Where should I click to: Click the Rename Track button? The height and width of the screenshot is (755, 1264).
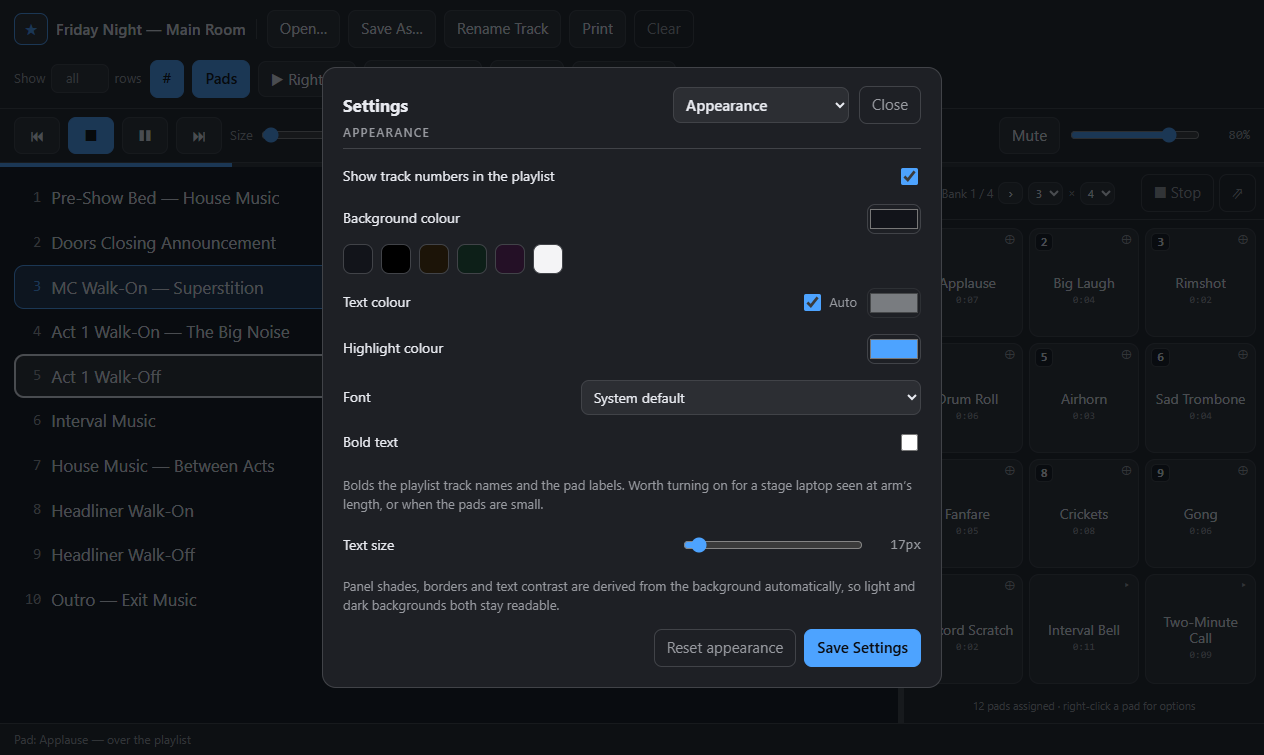click(x=503, y=29)
